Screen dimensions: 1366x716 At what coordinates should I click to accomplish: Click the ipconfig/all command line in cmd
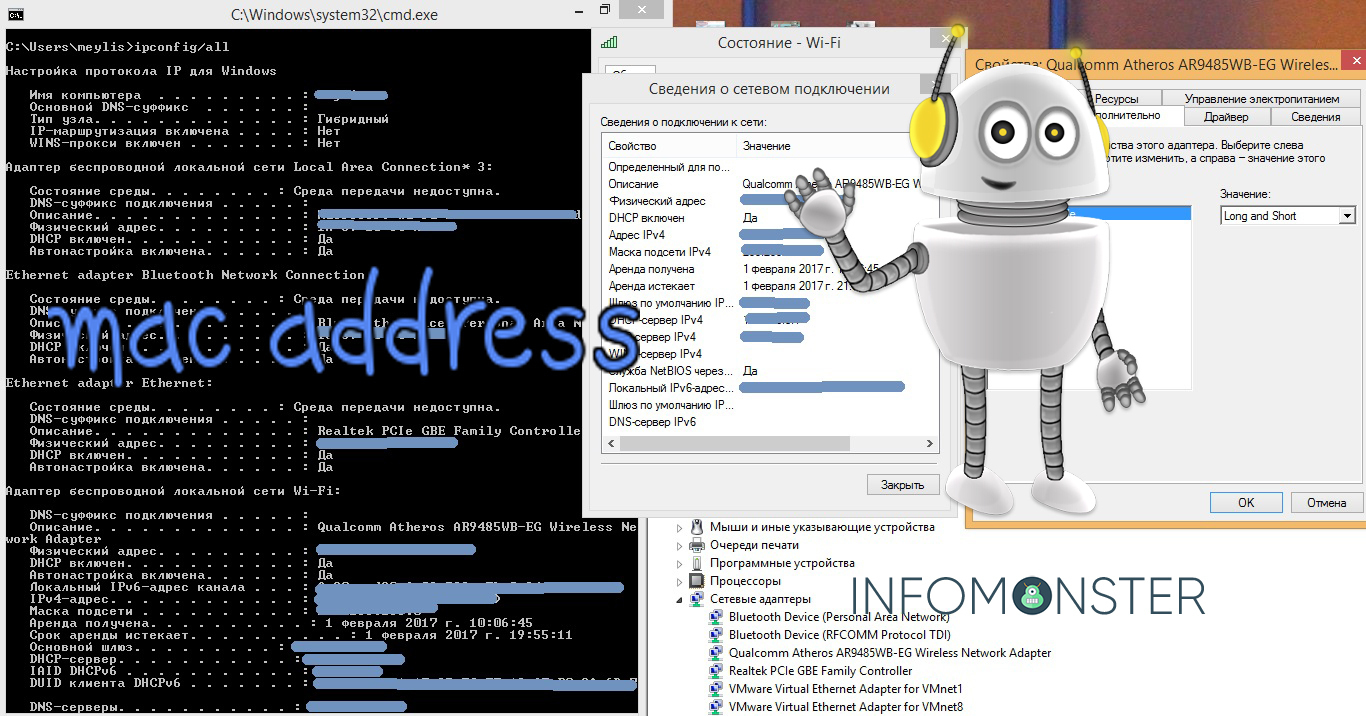coord(117,47)
